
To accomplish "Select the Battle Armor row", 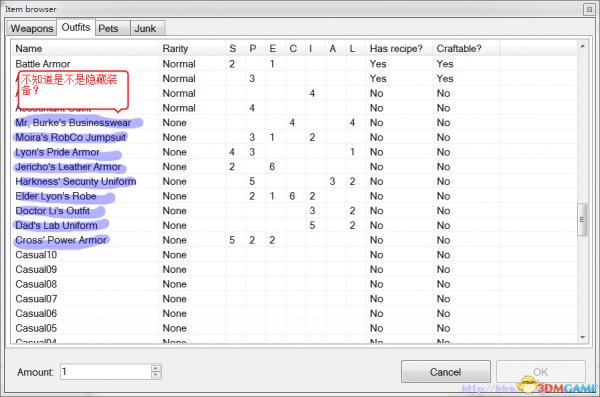I will [x=294, y=64].
